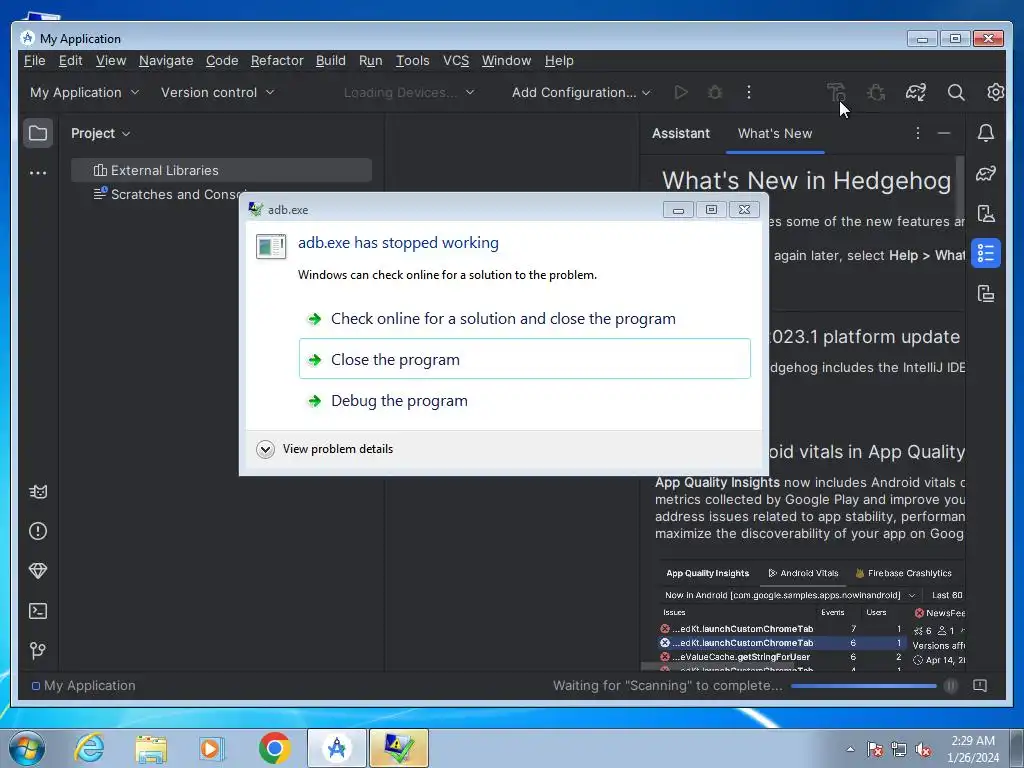This screenshot has width=1024, height=768.
Task: Open Running Devices icon in right sidebar
Action: [x=986, y=293]
